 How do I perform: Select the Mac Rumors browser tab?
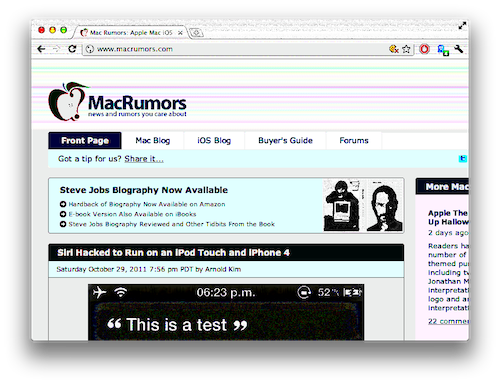point(130,33)
